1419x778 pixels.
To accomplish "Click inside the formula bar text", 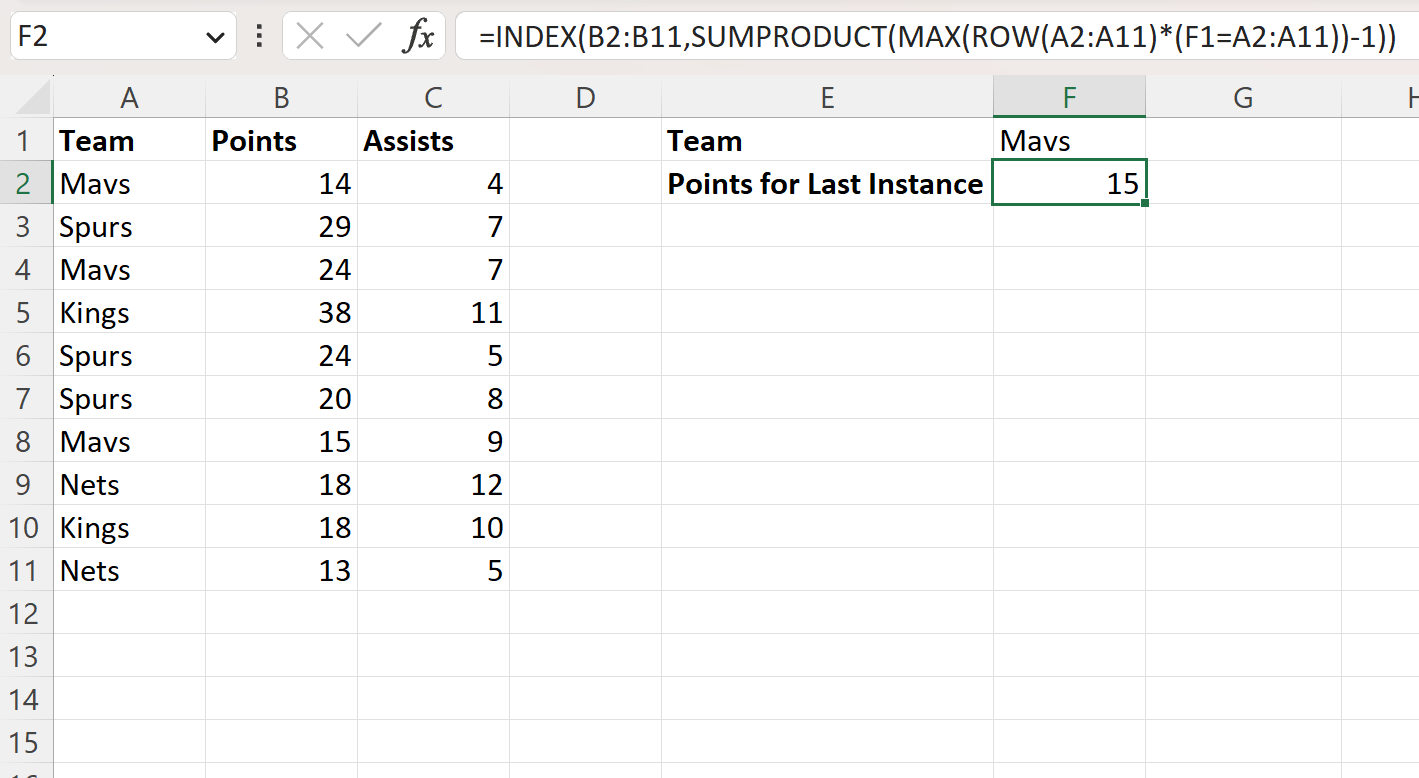I will click(x=936, y=37).
